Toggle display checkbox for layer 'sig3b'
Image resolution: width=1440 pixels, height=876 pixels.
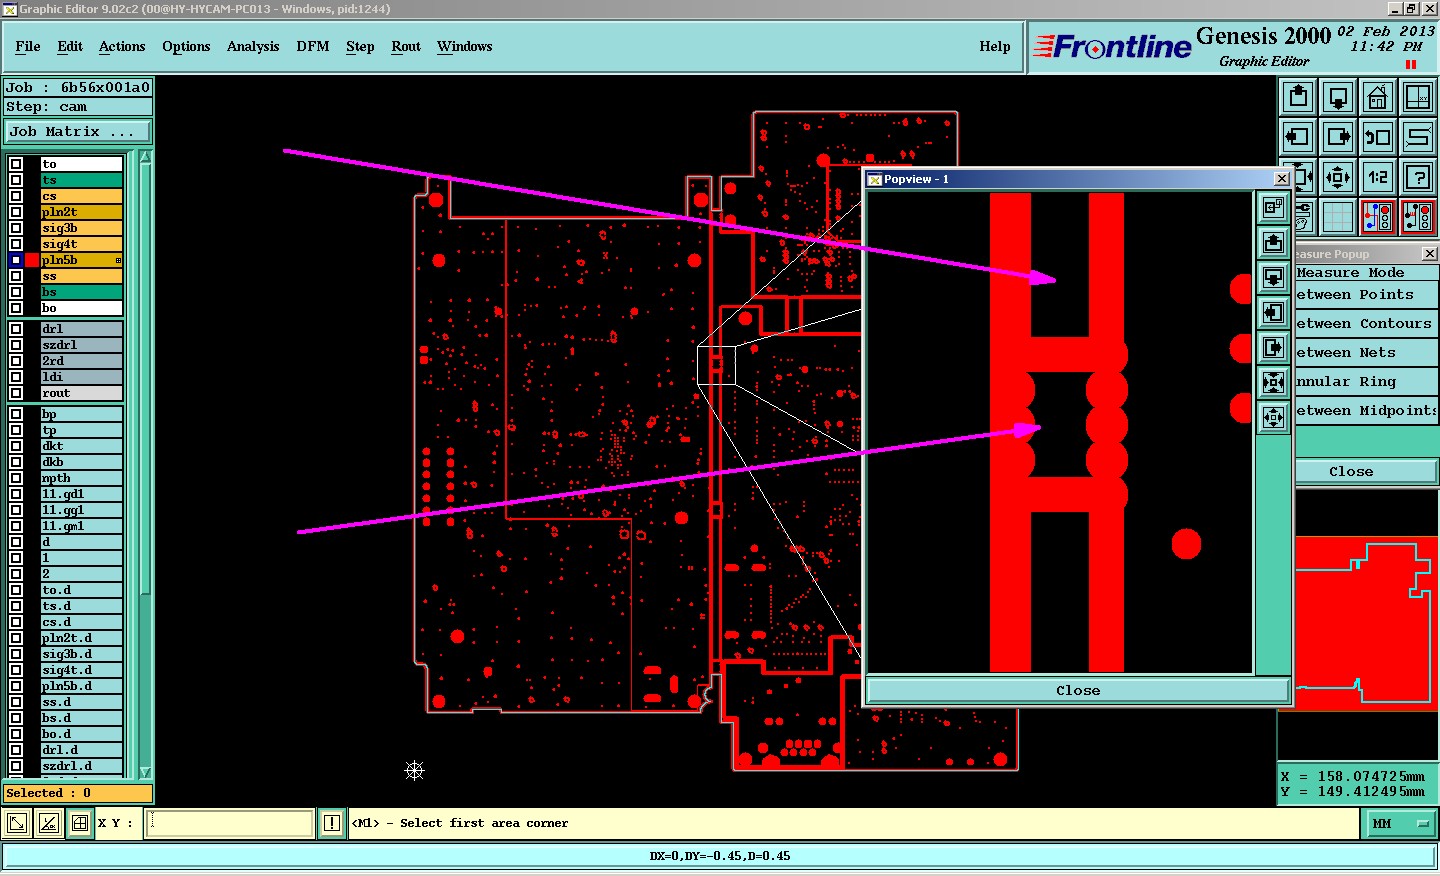click(16, 228)
